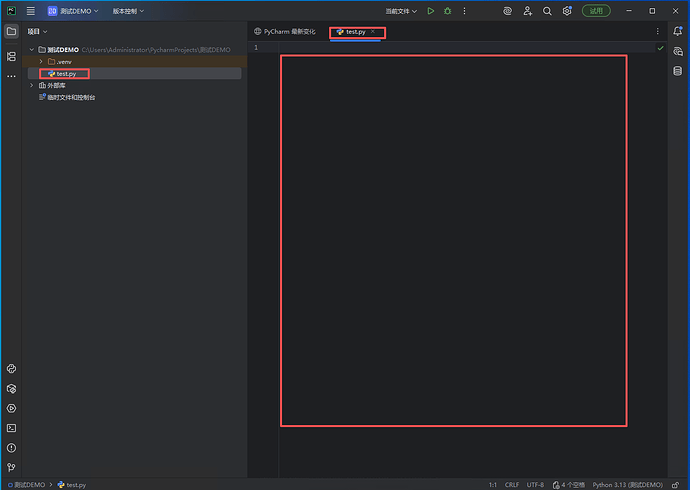Open Python Packages tool window
Viewport: 690px width, 490px height.
click(x=11, y=388)
